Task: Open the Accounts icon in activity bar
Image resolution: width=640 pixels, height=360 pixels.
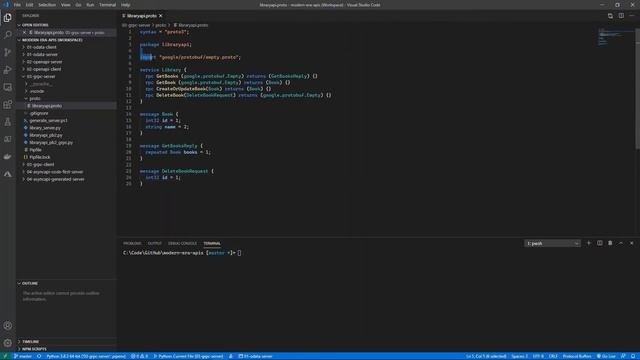Action: pyautogui.click(x=7, y=326)
